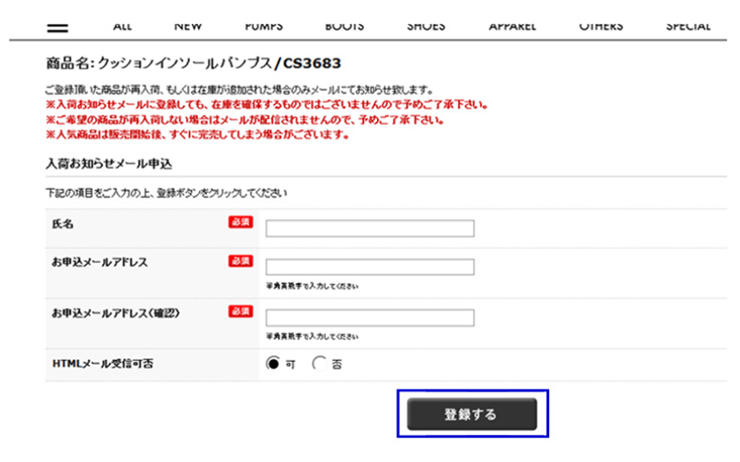Open the ALL category tab
The height and width of the screenshot is (462, 740).
tap(123, 26)
